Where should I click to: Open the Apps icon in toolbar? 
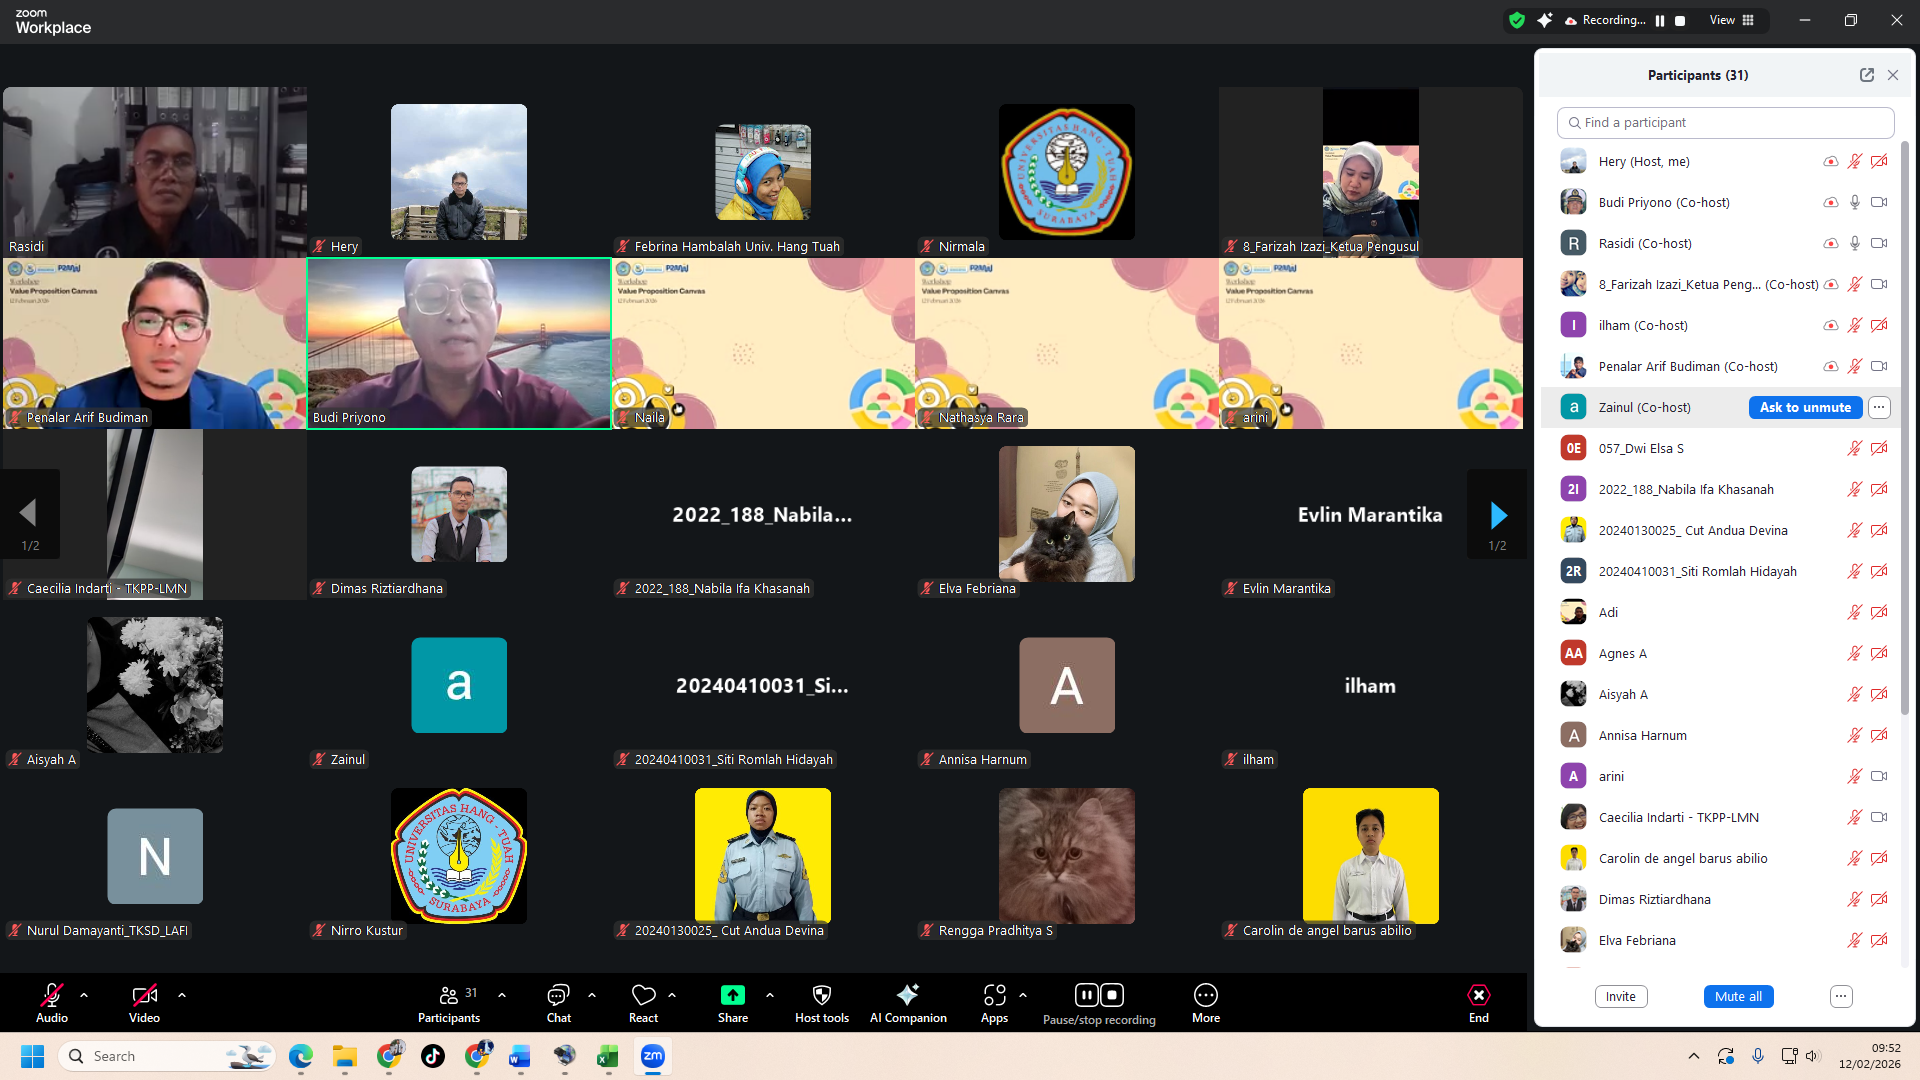point(994,995)
